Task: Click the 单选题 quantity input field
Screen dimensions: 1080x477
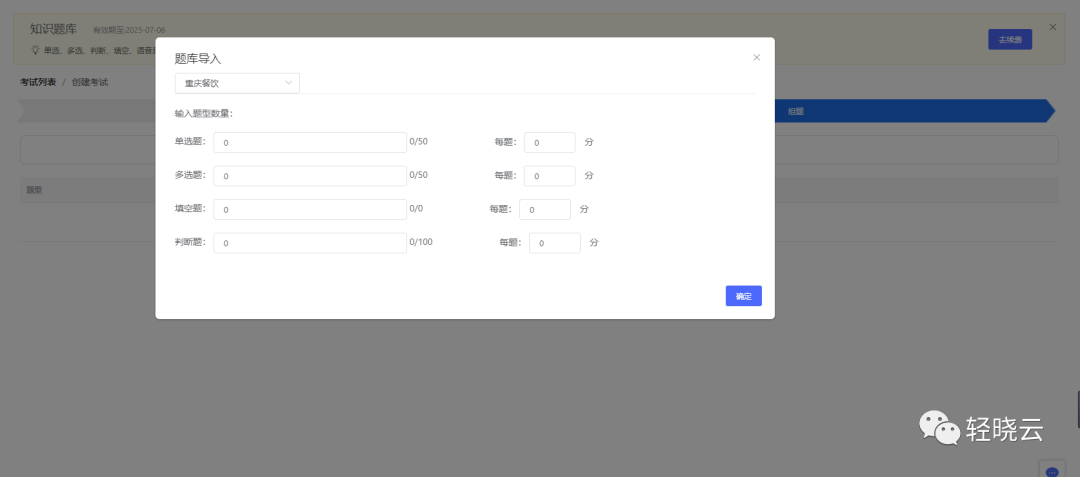Action: coord(309,143)
